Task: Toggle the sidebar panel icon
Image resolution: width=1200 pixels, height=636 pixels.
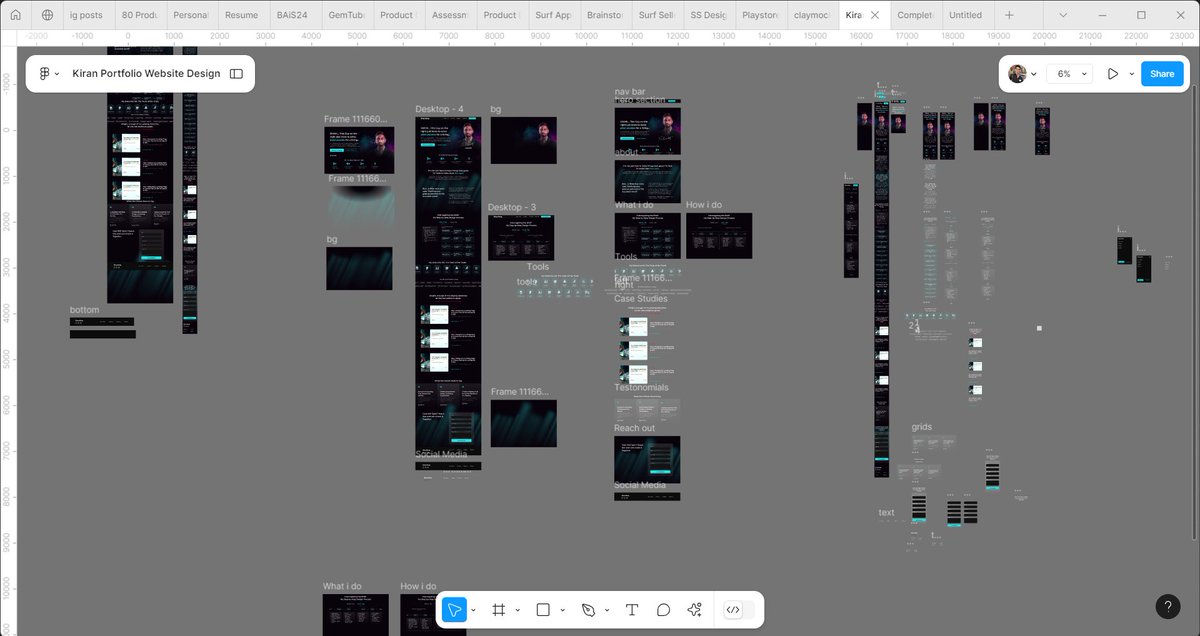Action: [x=236, y=74]
